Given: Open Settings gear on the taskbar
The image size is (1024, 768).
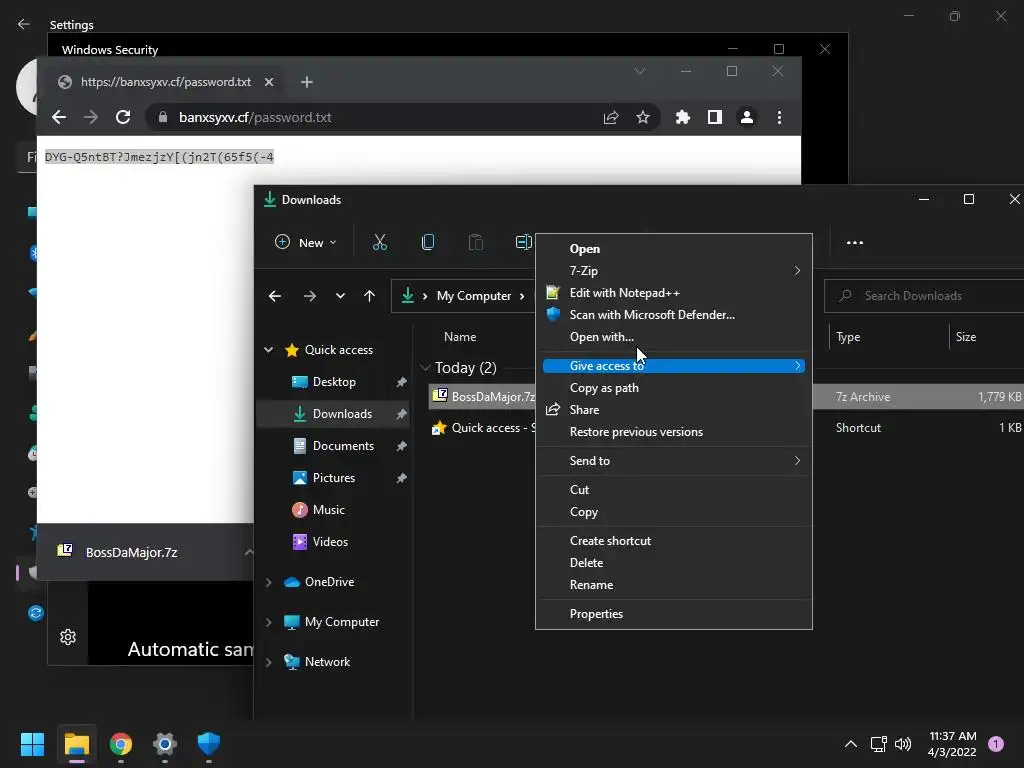Looking at the screenshot, I should pyautogui.click(x=165, y=744).
